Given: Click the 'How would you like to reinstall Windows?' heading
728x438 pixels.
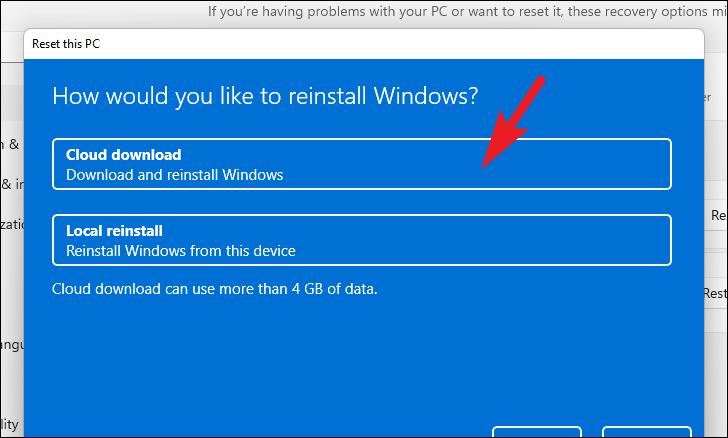Looking at the screenshot, I should [x=265, y=96].
